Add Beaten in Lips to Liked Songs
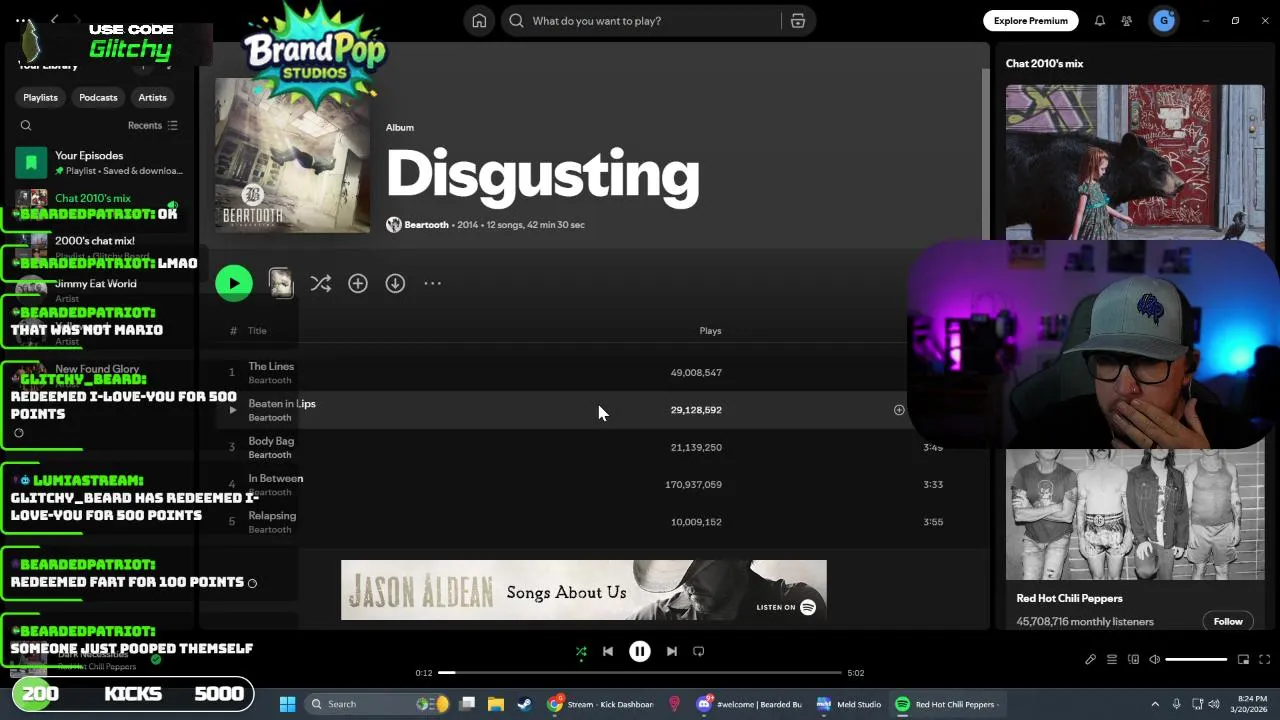This screenshot has height=720, width=1280. 899,410
